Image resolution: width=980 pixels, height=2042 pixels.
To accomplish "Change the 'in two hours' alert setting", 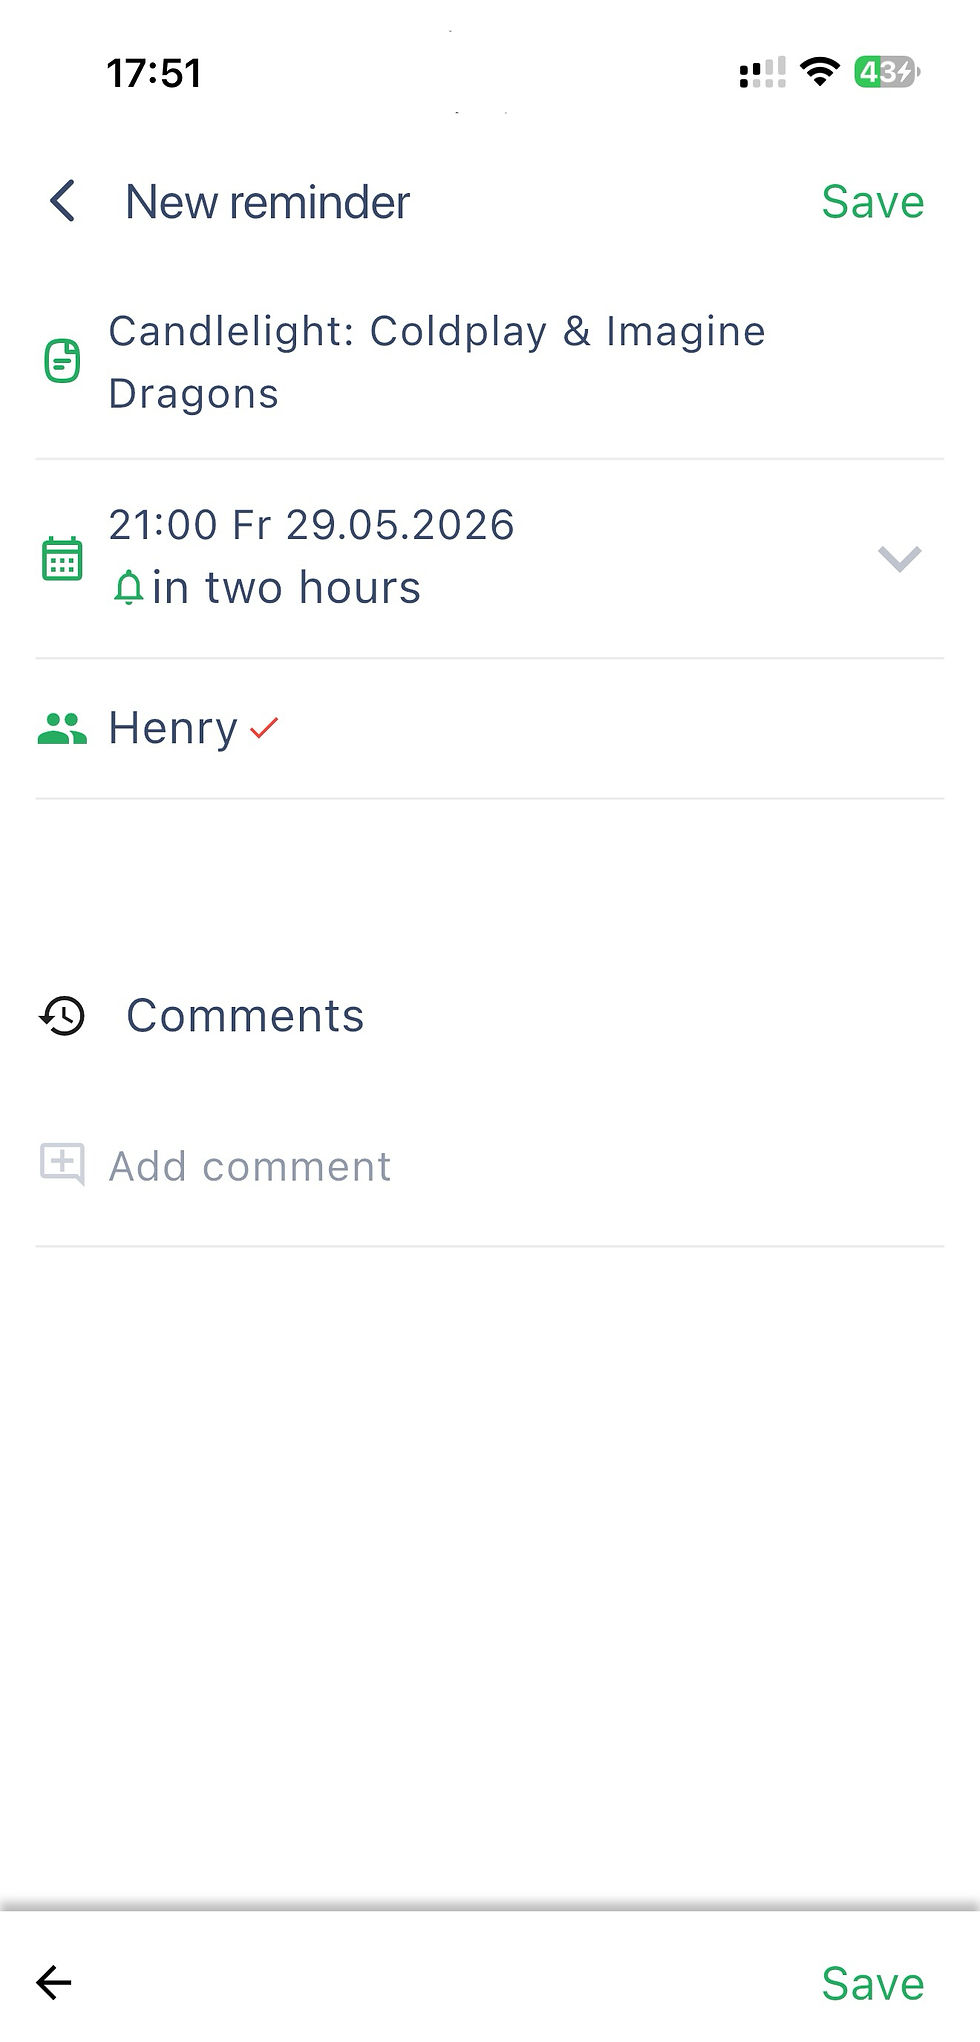I will pyautogui.click(x=286, y=588).
